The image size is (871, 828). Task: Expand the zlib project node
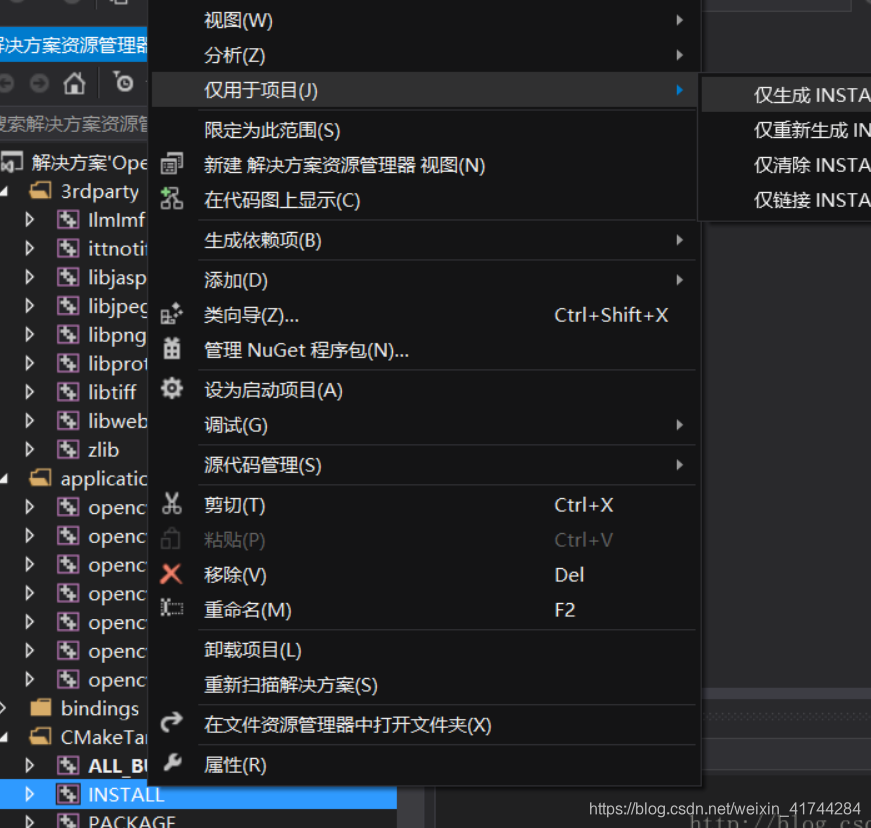(28, 449)
